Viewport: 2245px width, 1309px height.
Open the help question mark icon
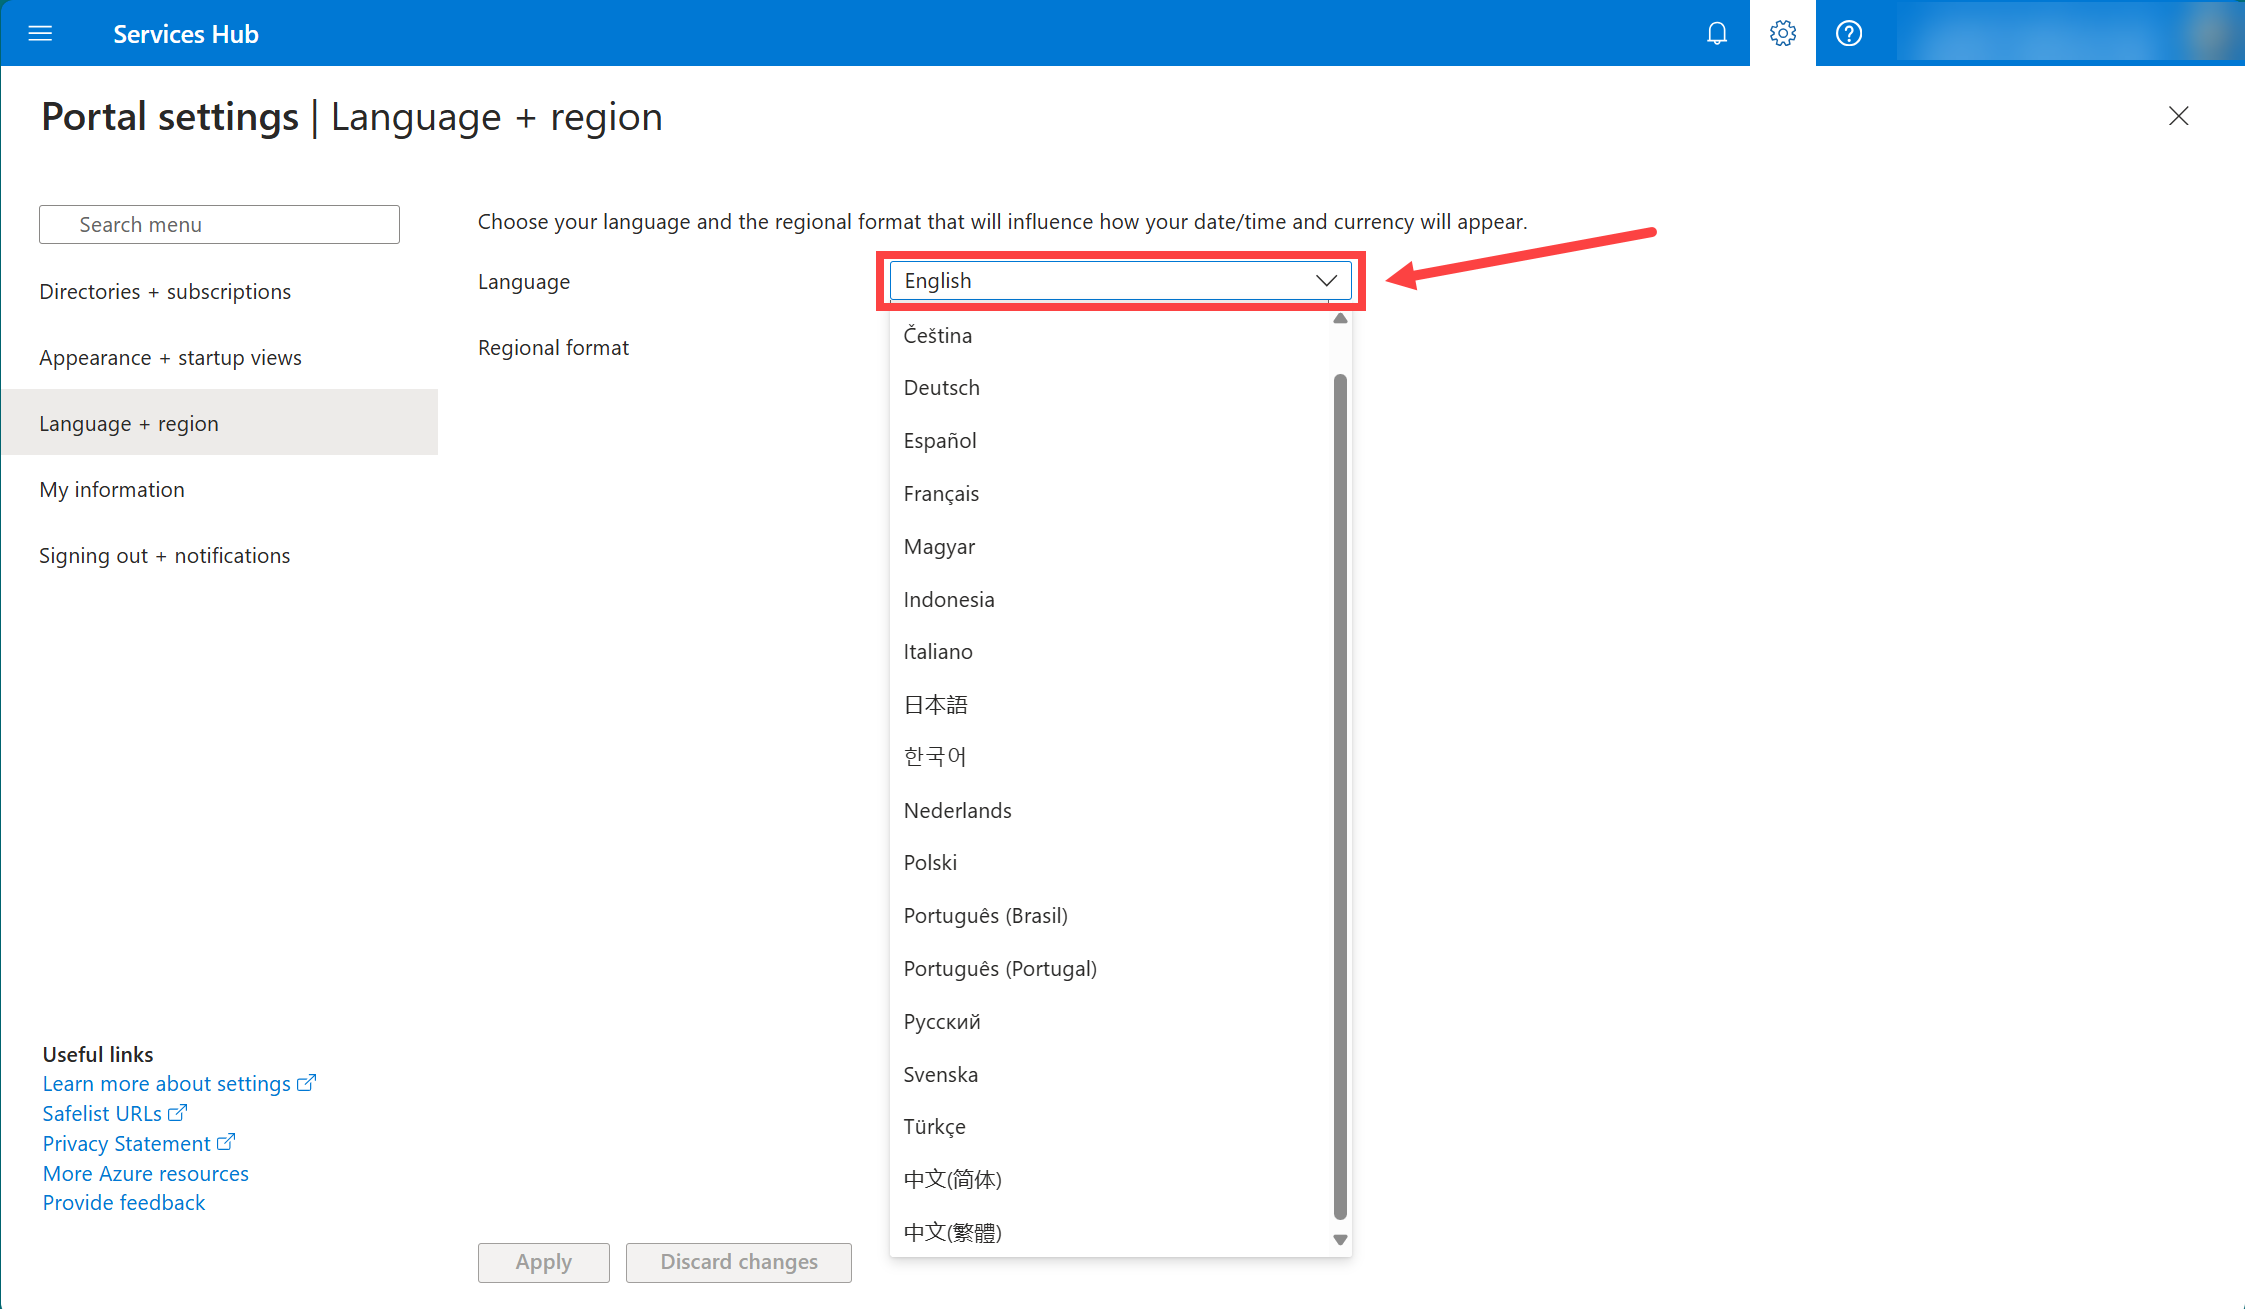(x=1848, y=33)
